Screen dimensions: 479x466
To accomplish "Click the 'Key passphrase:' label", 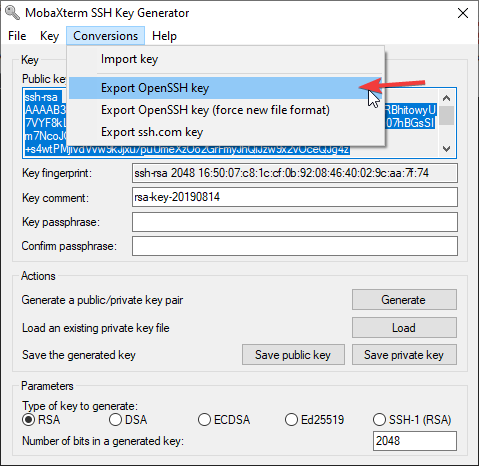I will tap(61, 222).
